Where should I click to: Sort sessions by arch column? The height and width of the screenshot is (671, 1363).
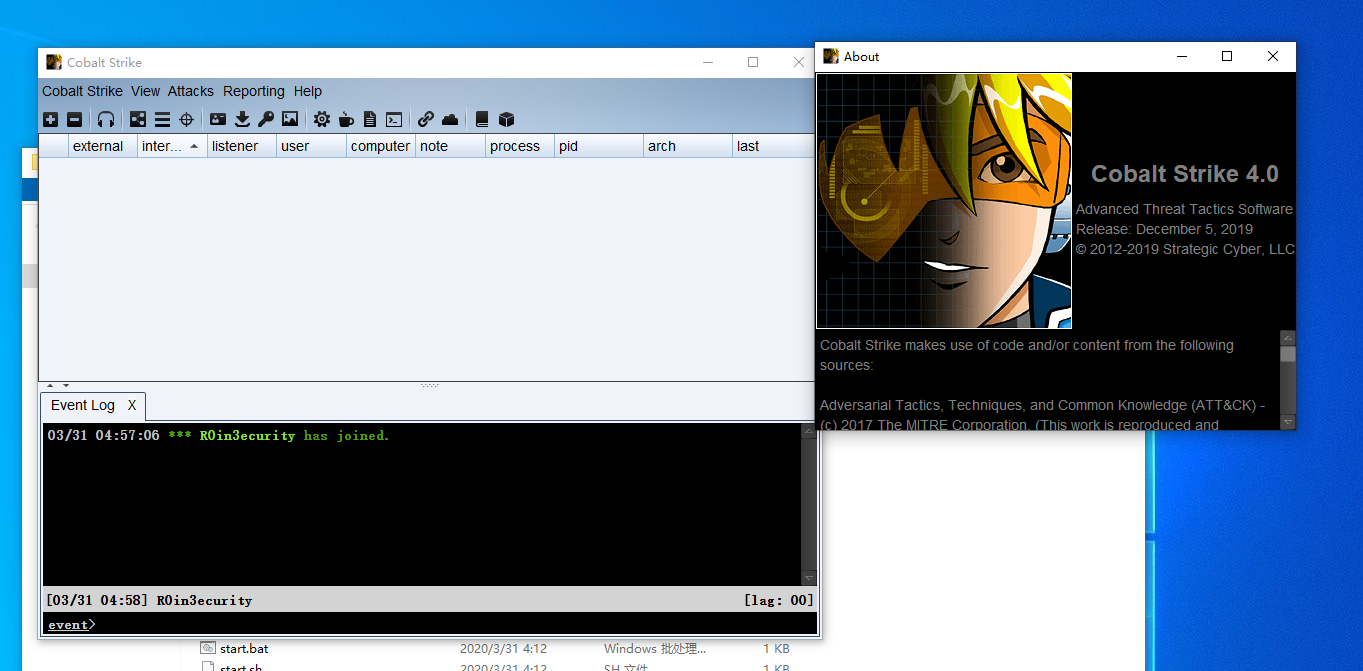click(688, 146)
